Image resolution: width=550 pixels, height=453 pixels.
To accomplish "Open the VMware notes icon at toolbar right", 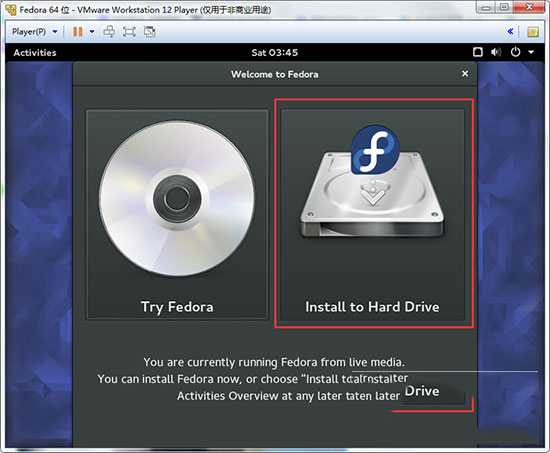I will click(533, 32).
